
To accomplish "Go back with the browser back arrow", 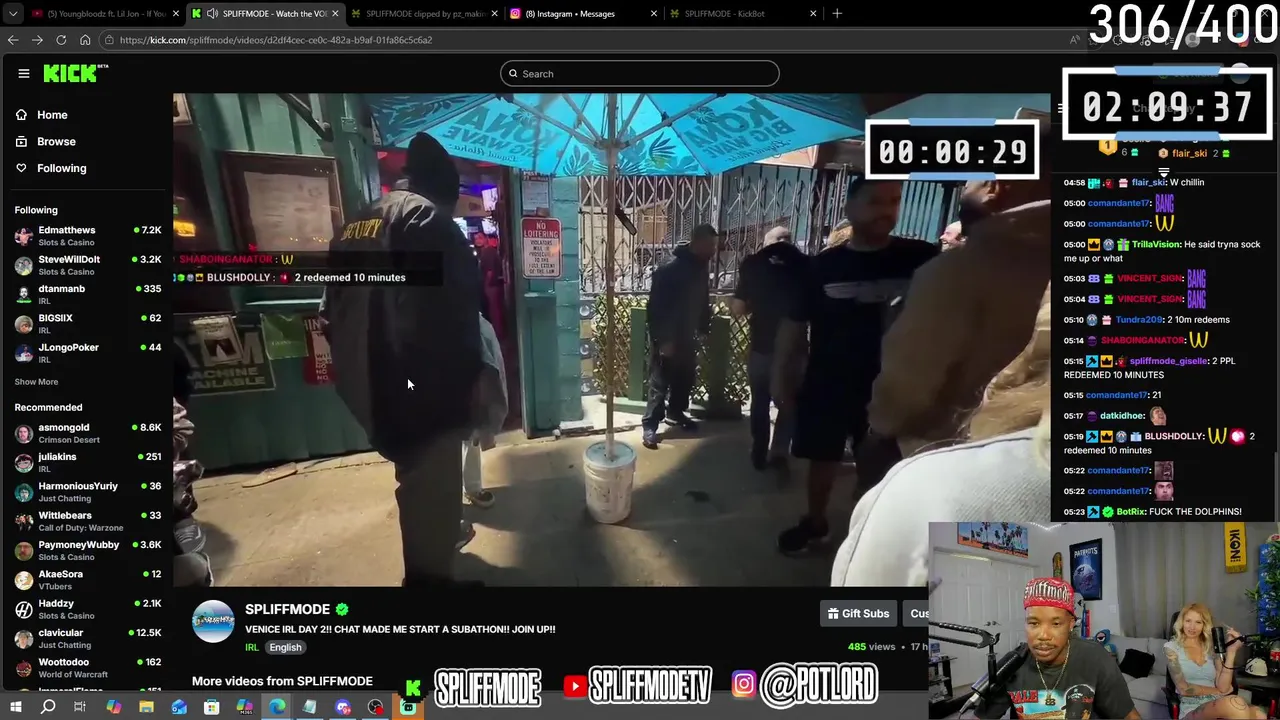I will (13, 40).
